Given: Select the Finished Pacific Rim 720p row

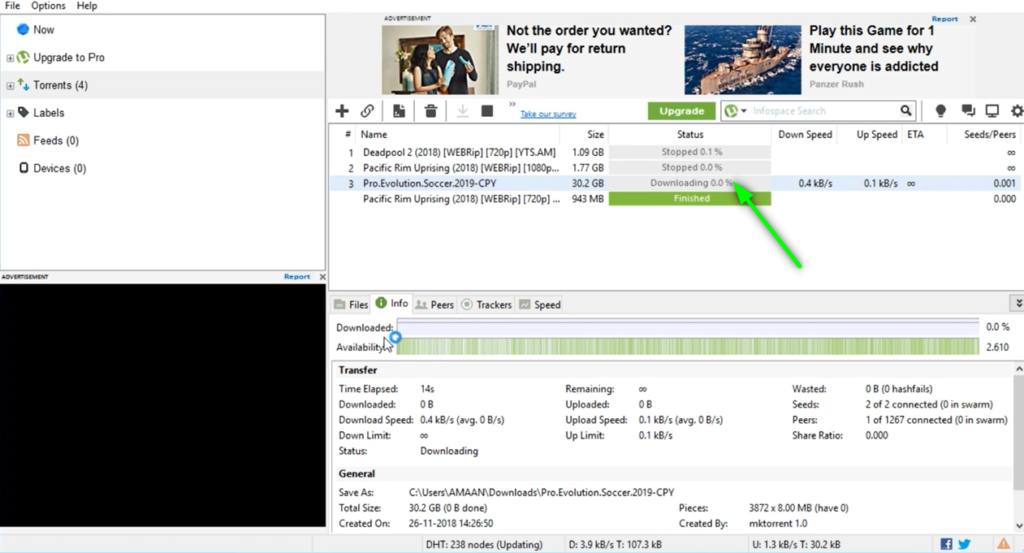Looking at the screenshot, I should point(676,199).
